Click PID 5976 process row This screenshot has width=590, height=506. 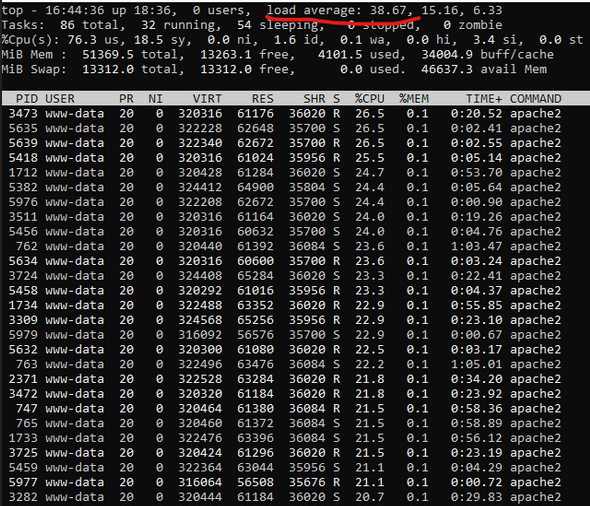(x=285, y=202)
